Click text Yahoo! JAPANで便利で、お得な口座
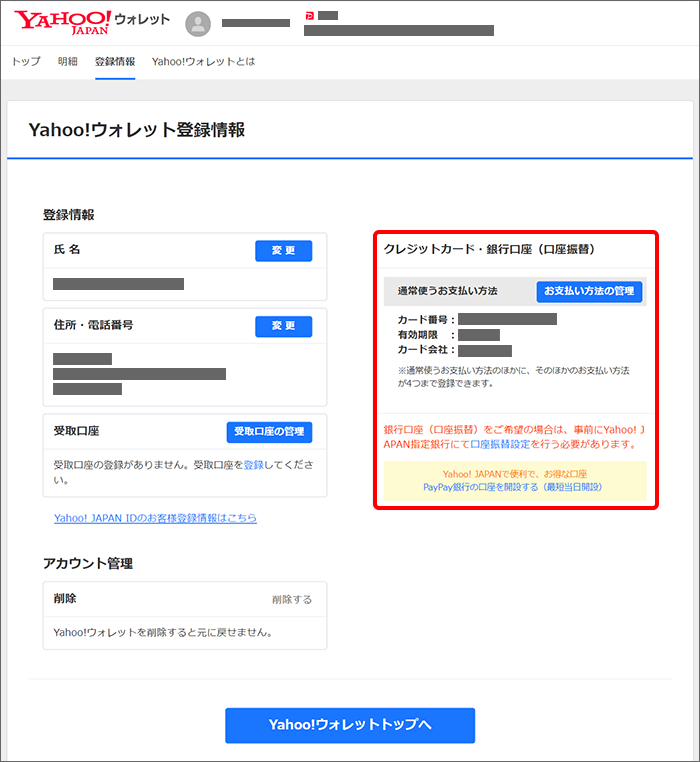700x762 pixels. tap(515, 474)
